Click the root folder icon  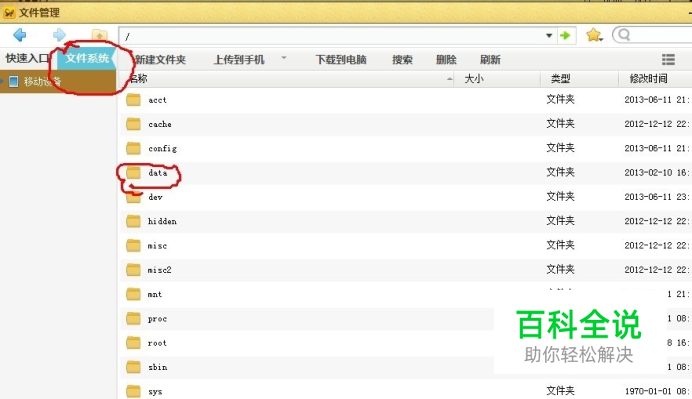(x=133, y=343)
